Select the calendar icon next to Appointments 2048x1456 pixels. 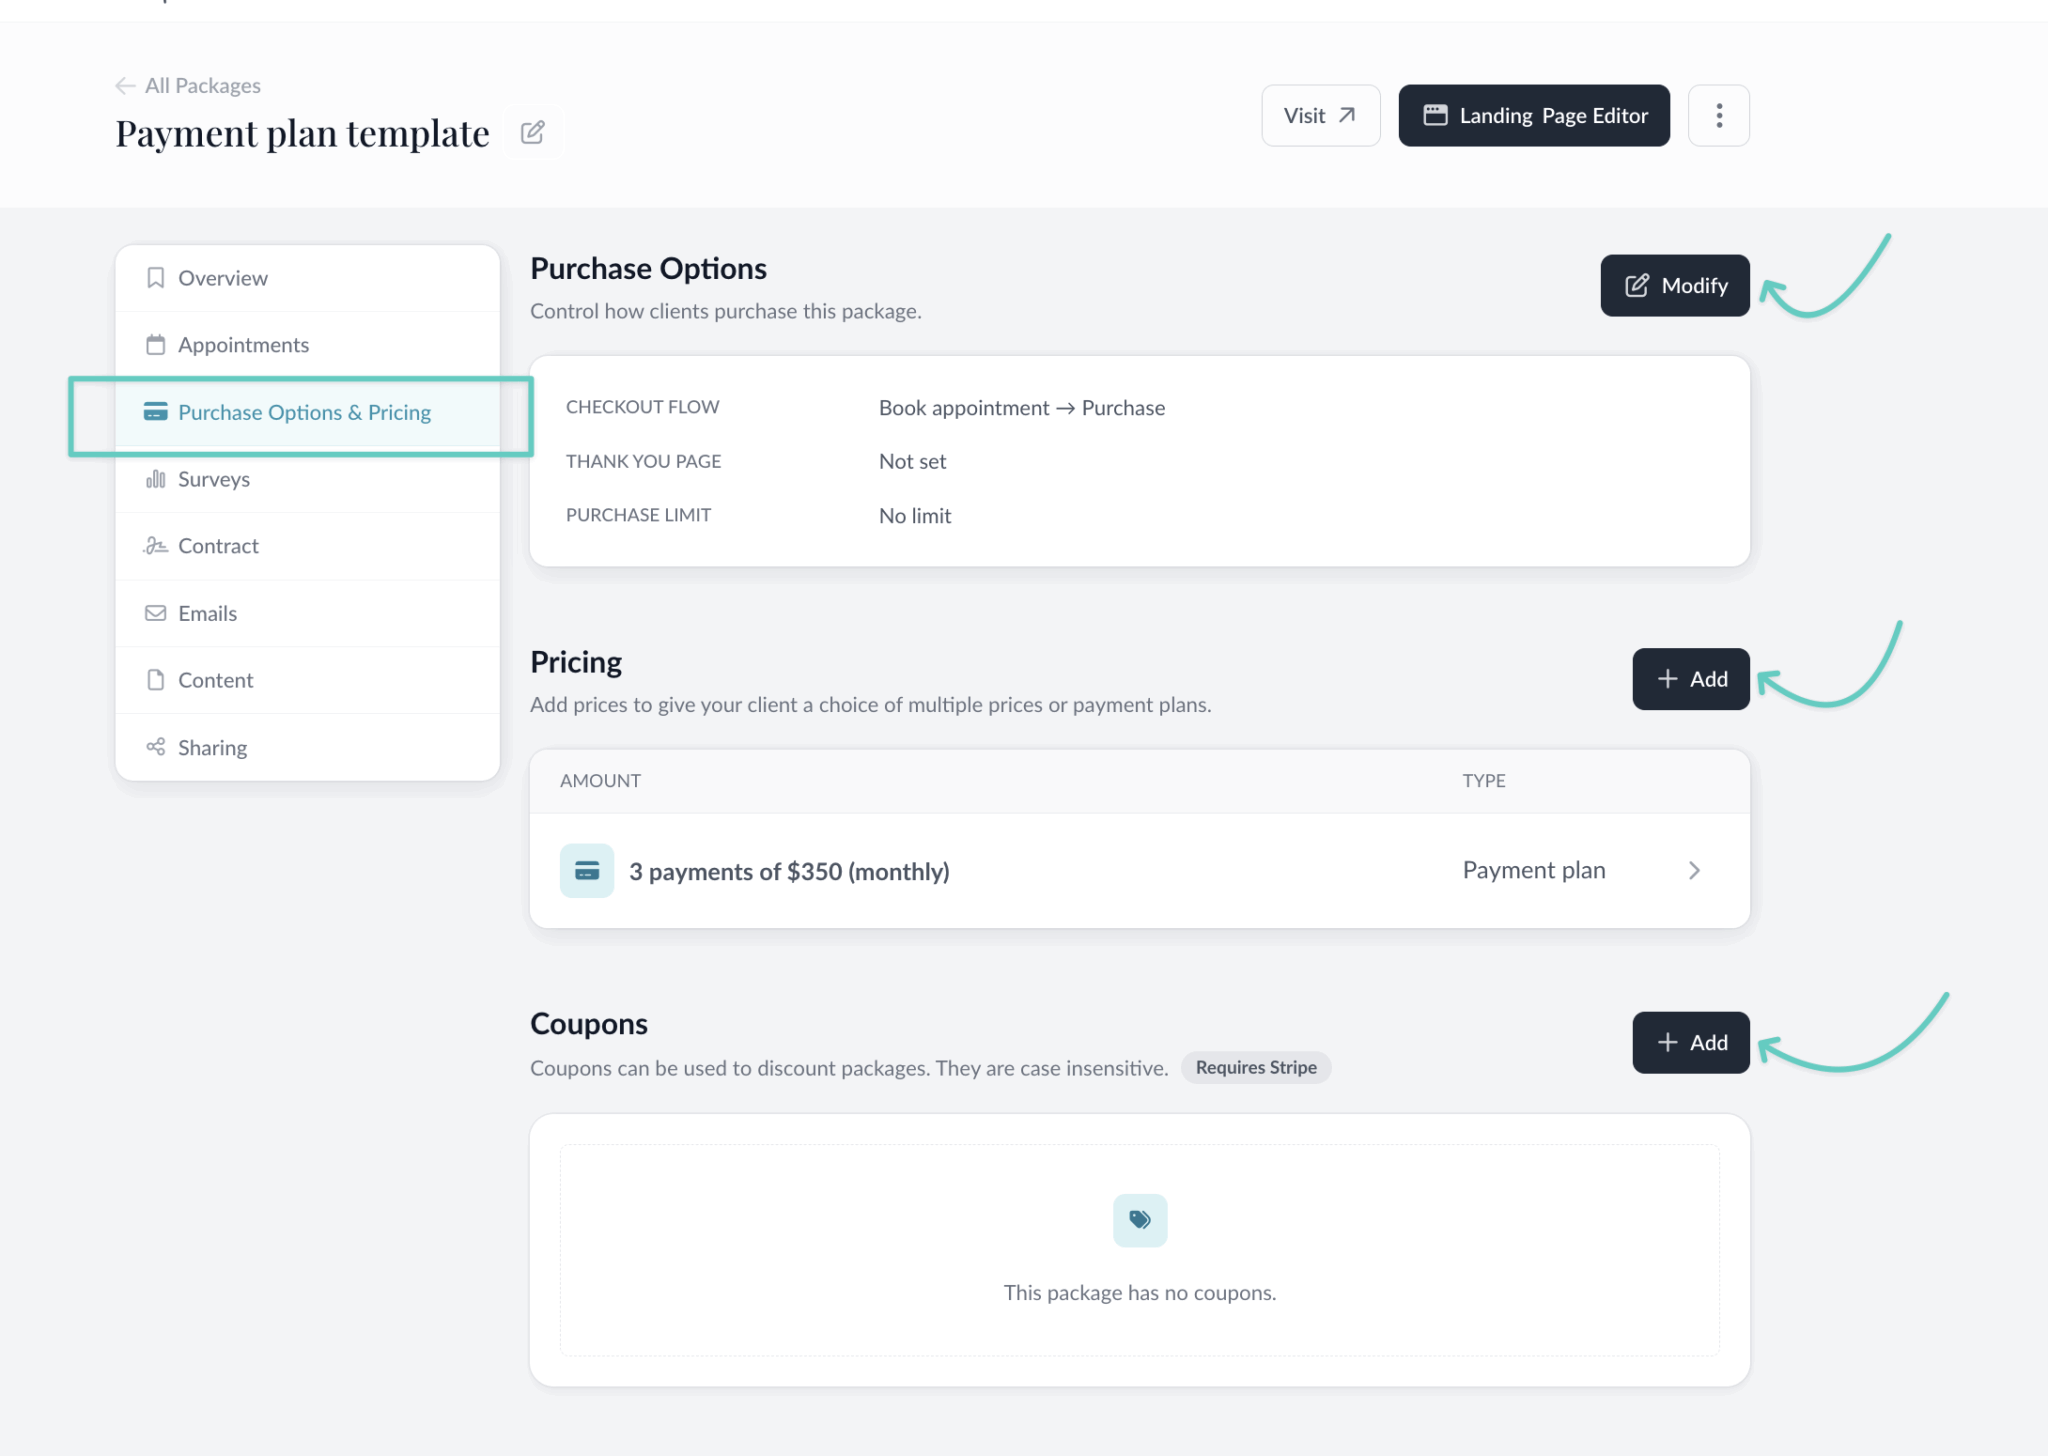[156, 344]
